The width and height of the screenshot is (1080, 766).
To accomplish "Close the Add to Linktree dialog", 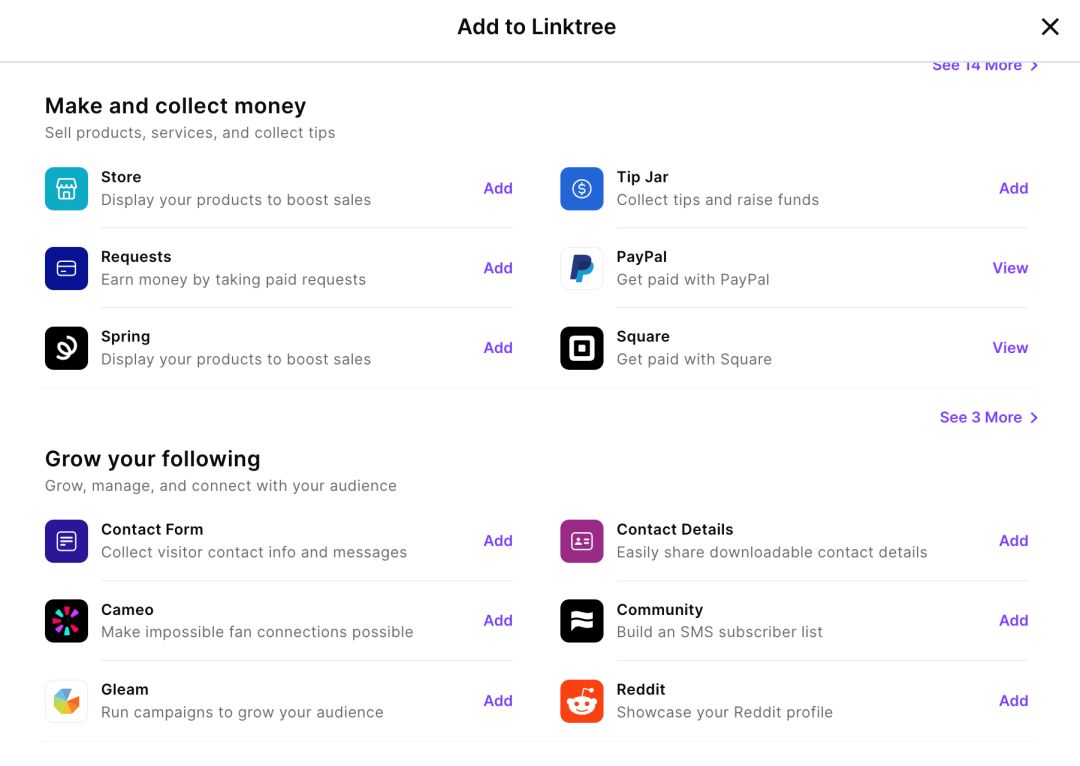I will point(1050,27).
